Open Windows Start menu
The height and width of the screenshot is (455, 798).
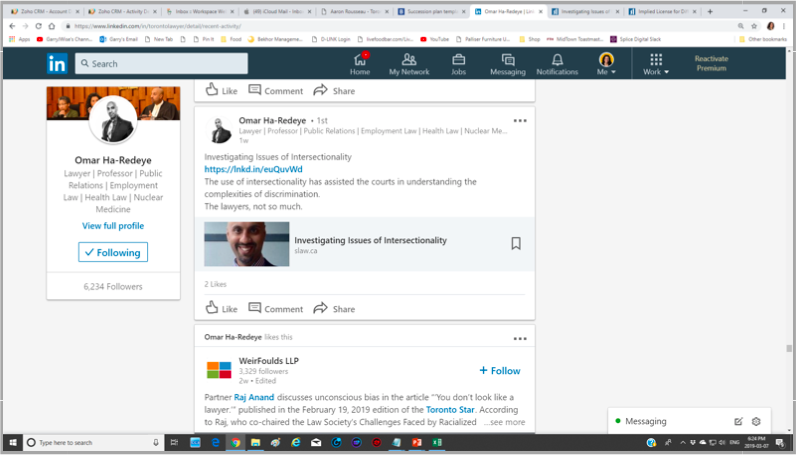[13, 442]
